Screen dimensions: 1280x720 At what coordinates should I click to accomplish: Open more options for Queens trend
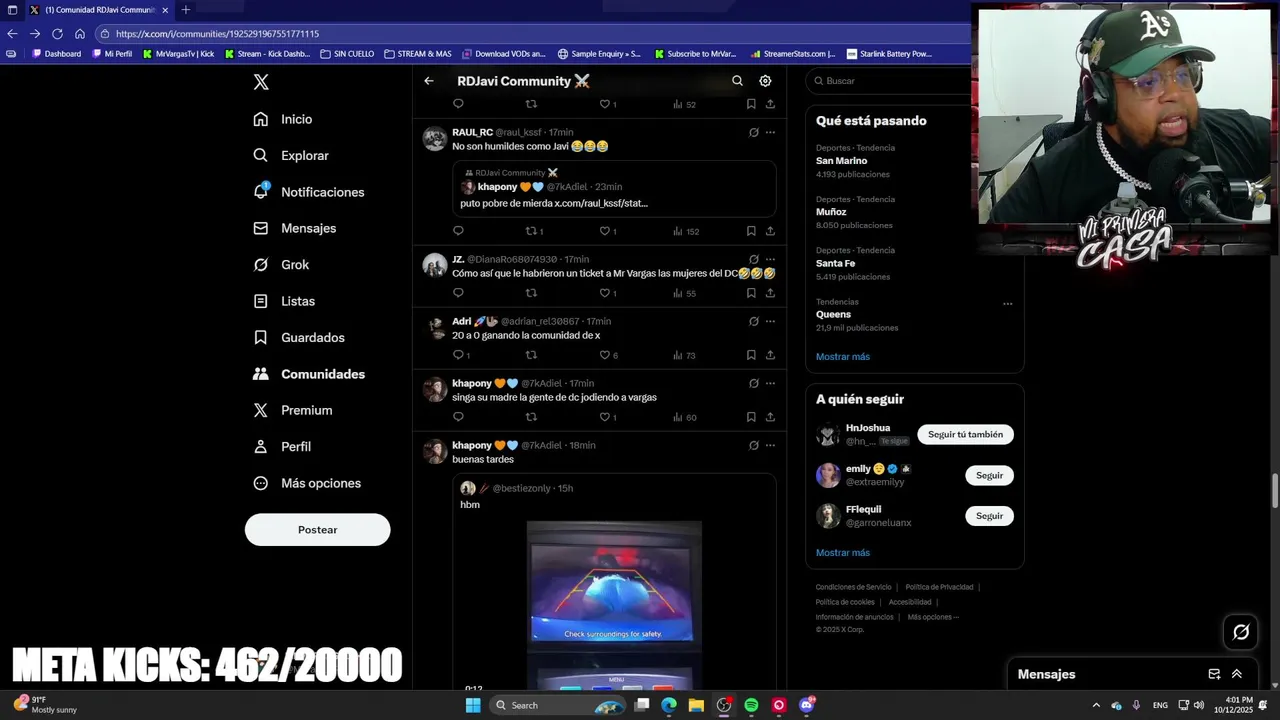coord(1007,303)
